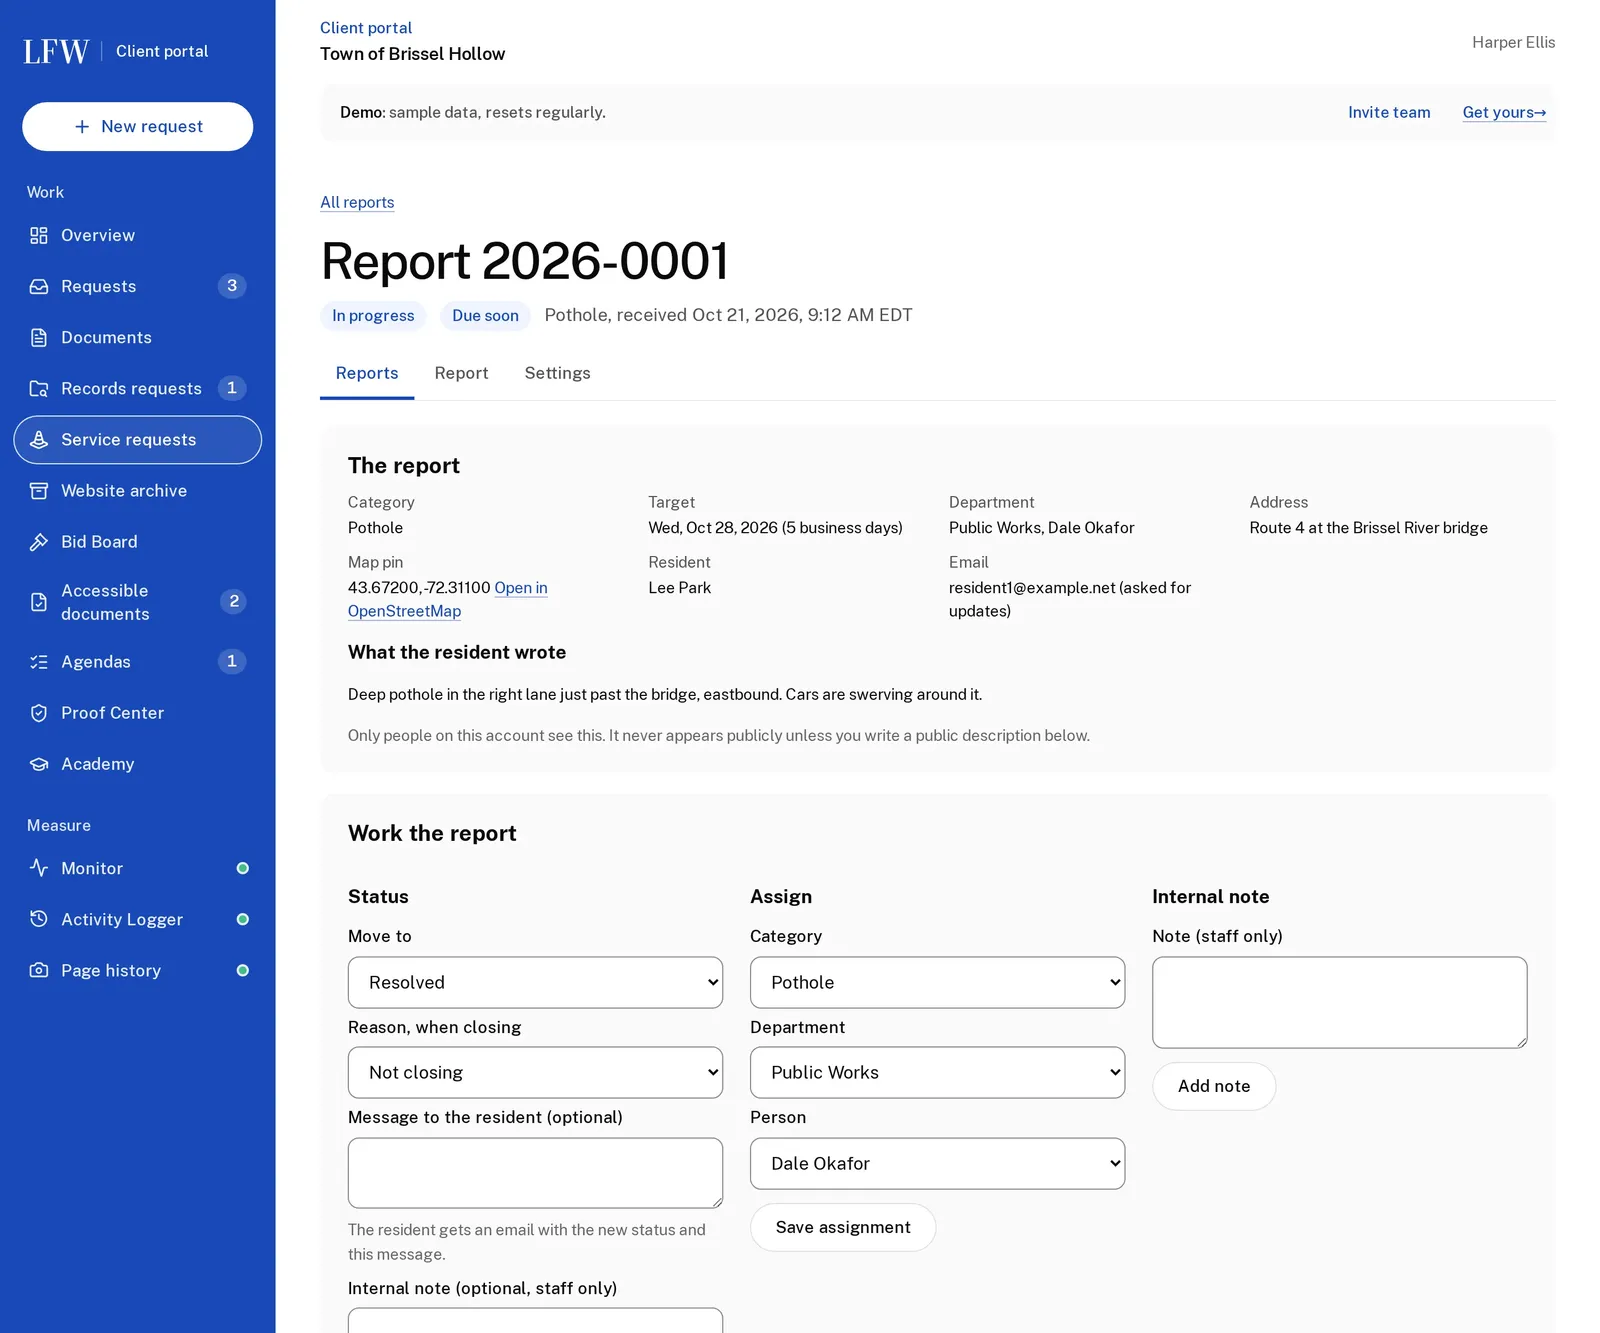
Task: Click the Requests count badge 3
Action: pyautogui.click(x=232, y=286)
